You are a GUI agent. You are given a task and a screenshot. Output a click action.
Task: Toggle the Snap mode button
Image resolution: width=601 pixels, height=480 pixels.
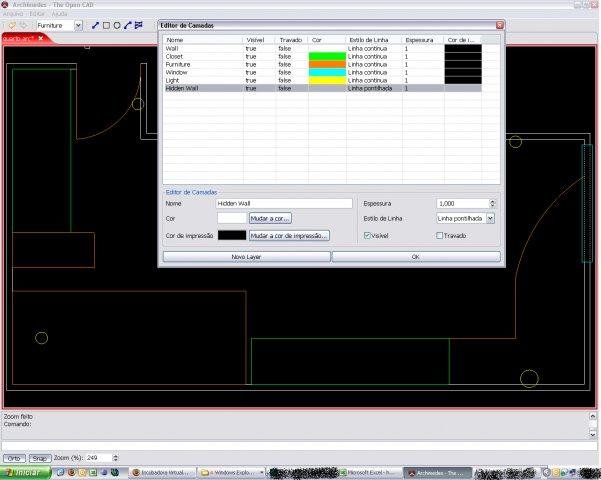39,457
